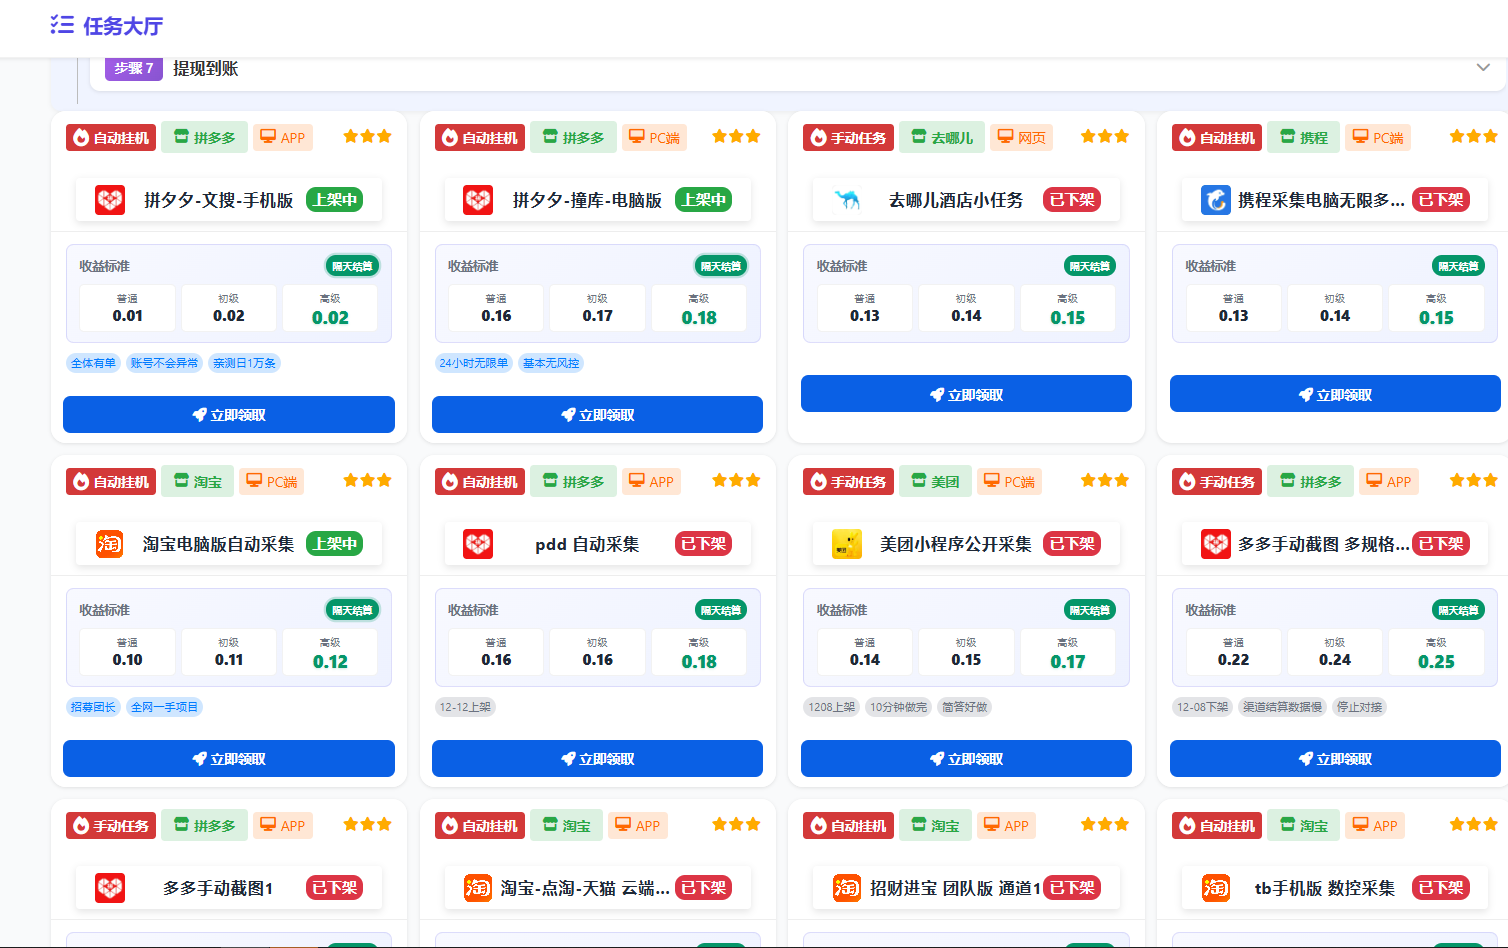Click the 招财进宝 团队版 通道1 icon

[847, 888]
